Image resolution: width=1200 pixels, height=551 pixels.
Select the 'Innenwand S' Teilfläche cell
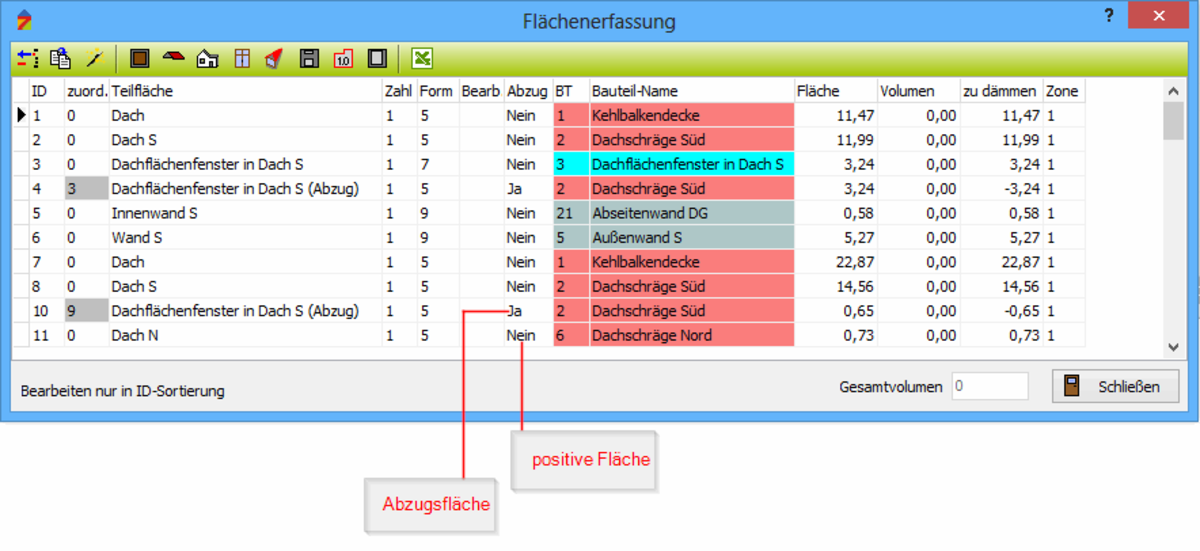click(x=245, y=213)
